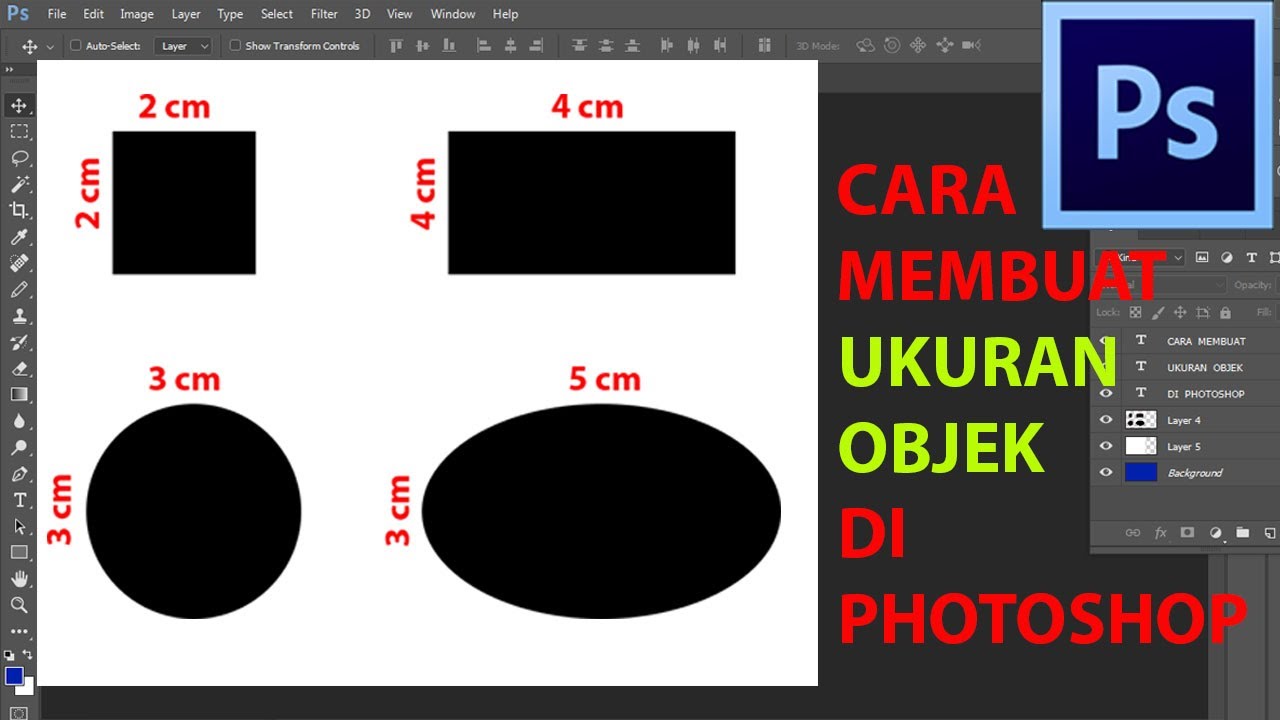Select the Brush tool
Screen dimensions: 1280x720
tap(19, 289)
